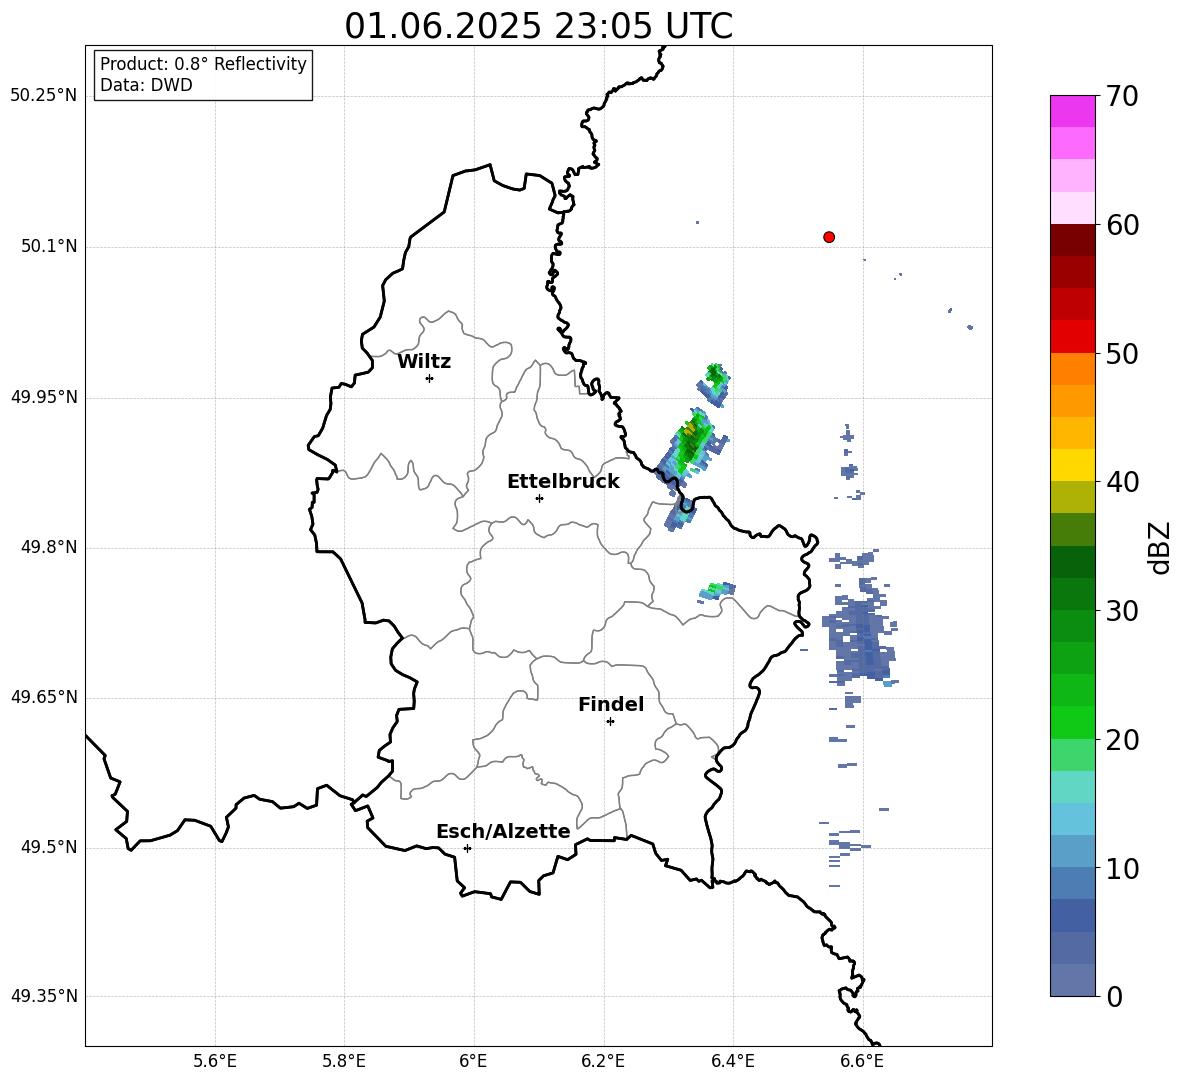Viewport: 1184px width, 1081px height.
Task: Click the 5.8°E longitude label
Action: tap(344, 1061)
